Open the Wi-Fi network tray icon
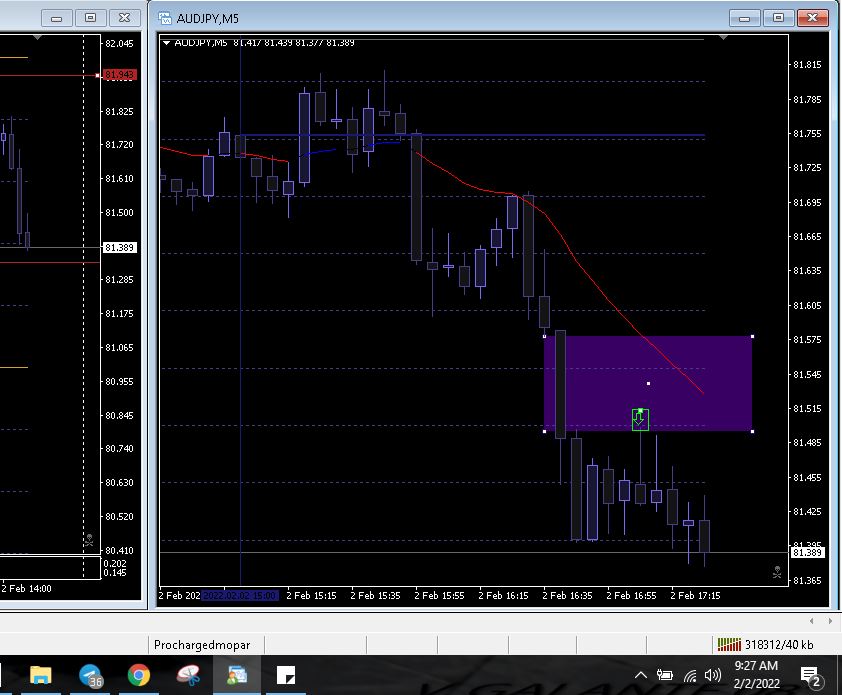Screen dimensions: 842x695 click(690, 676)
